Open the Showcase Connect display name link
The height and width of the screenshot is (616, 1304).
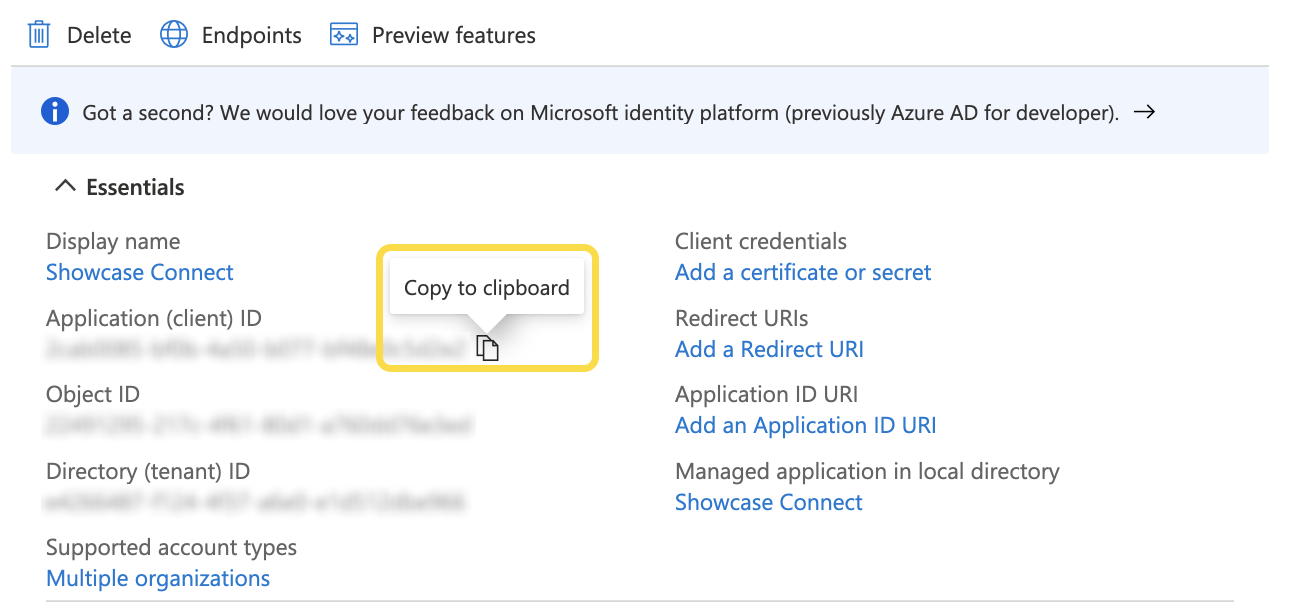[x=139, y=272]
